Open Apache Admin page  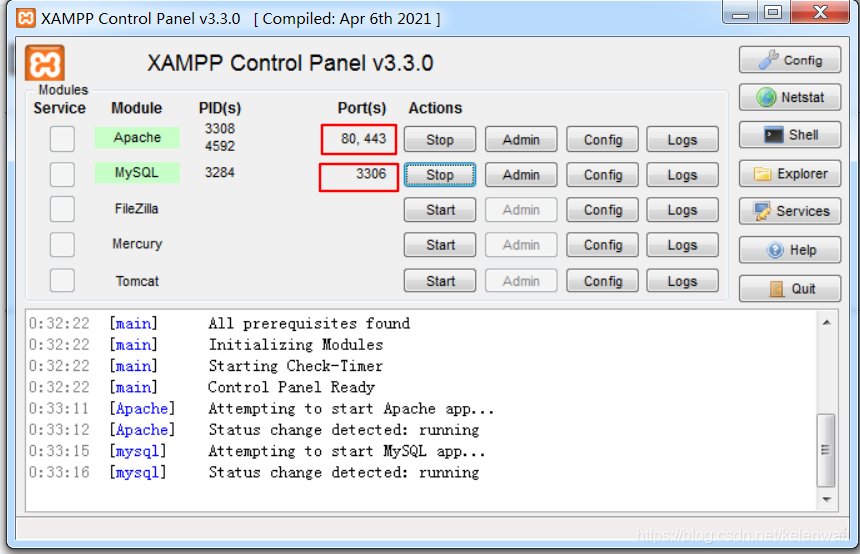point(521,139)
